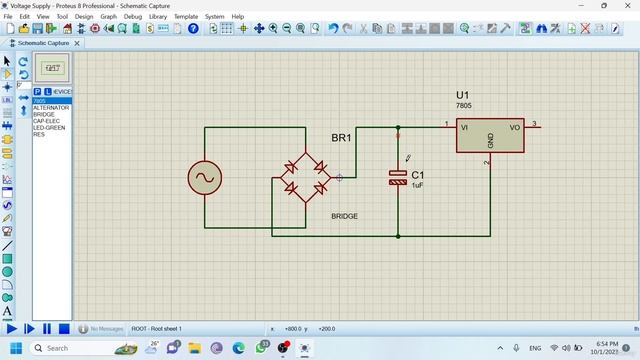Open the Windows Start menu
The height and width of the screenshot is (360, 640).
coord(16,348)
